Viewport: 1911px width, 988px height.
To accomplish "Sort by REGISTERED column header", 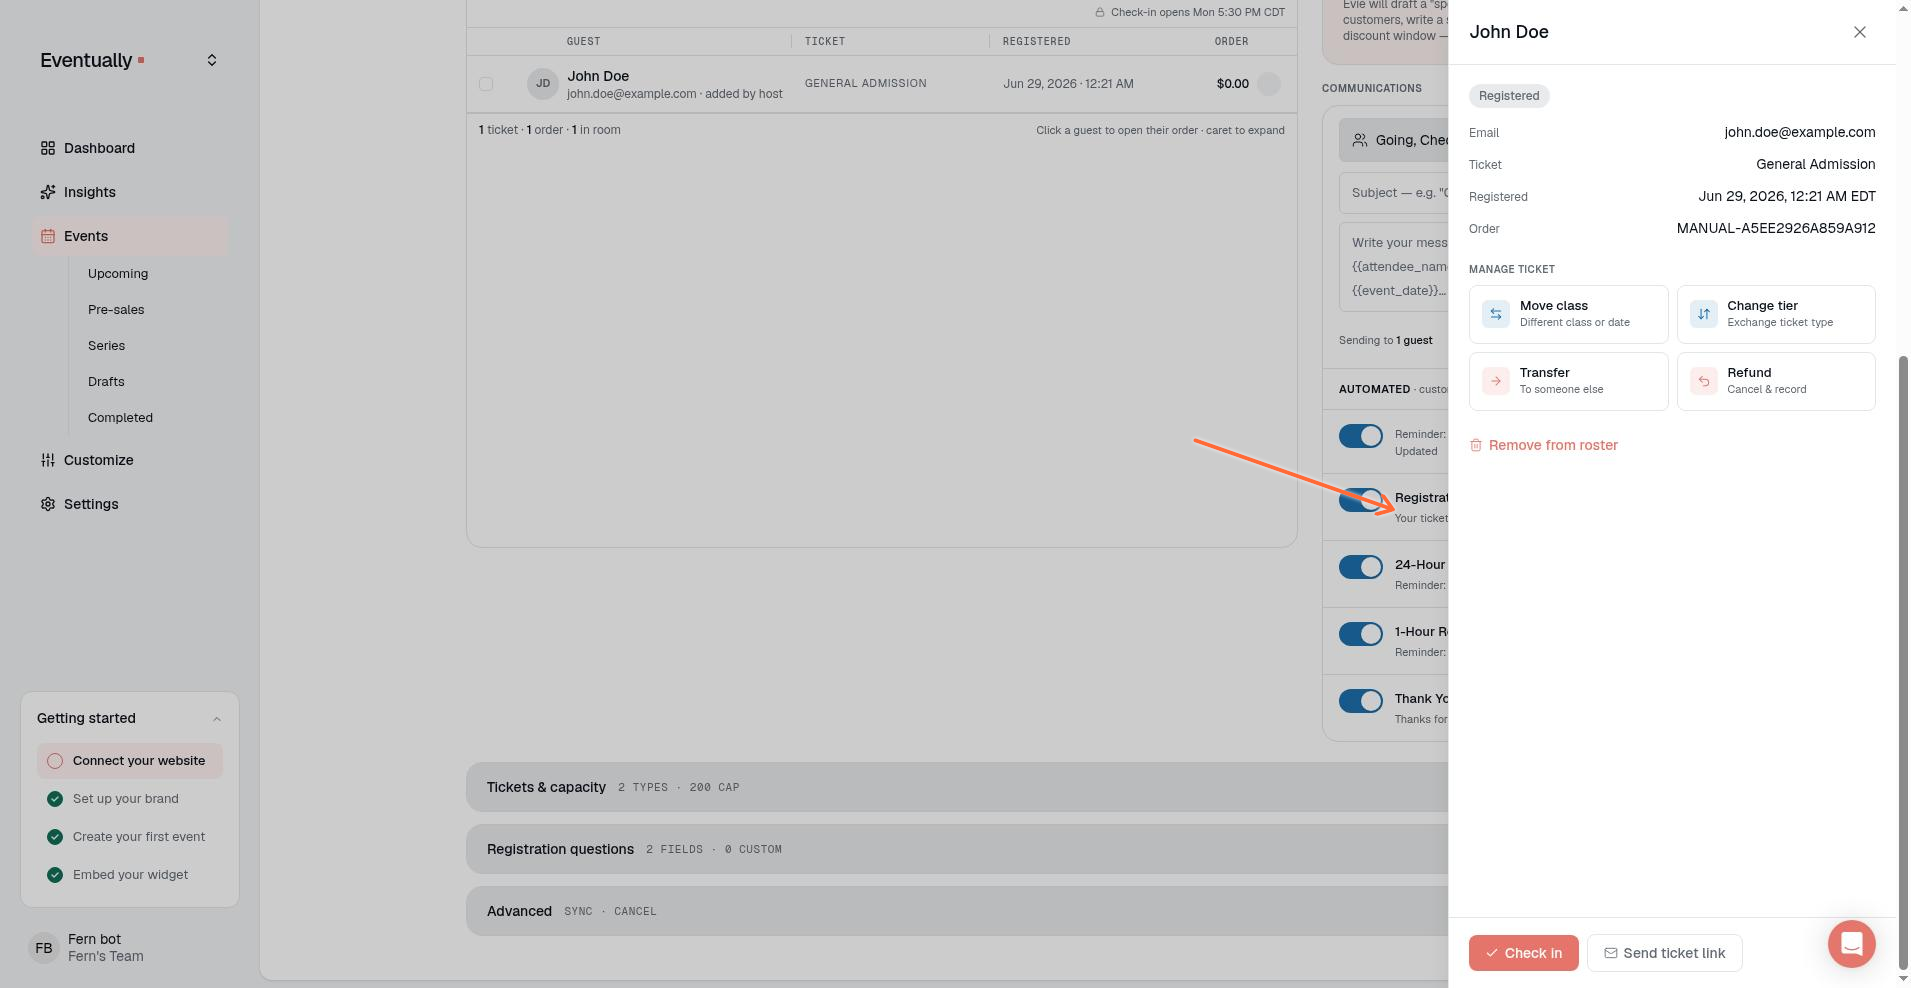I will click(1037, 41).
